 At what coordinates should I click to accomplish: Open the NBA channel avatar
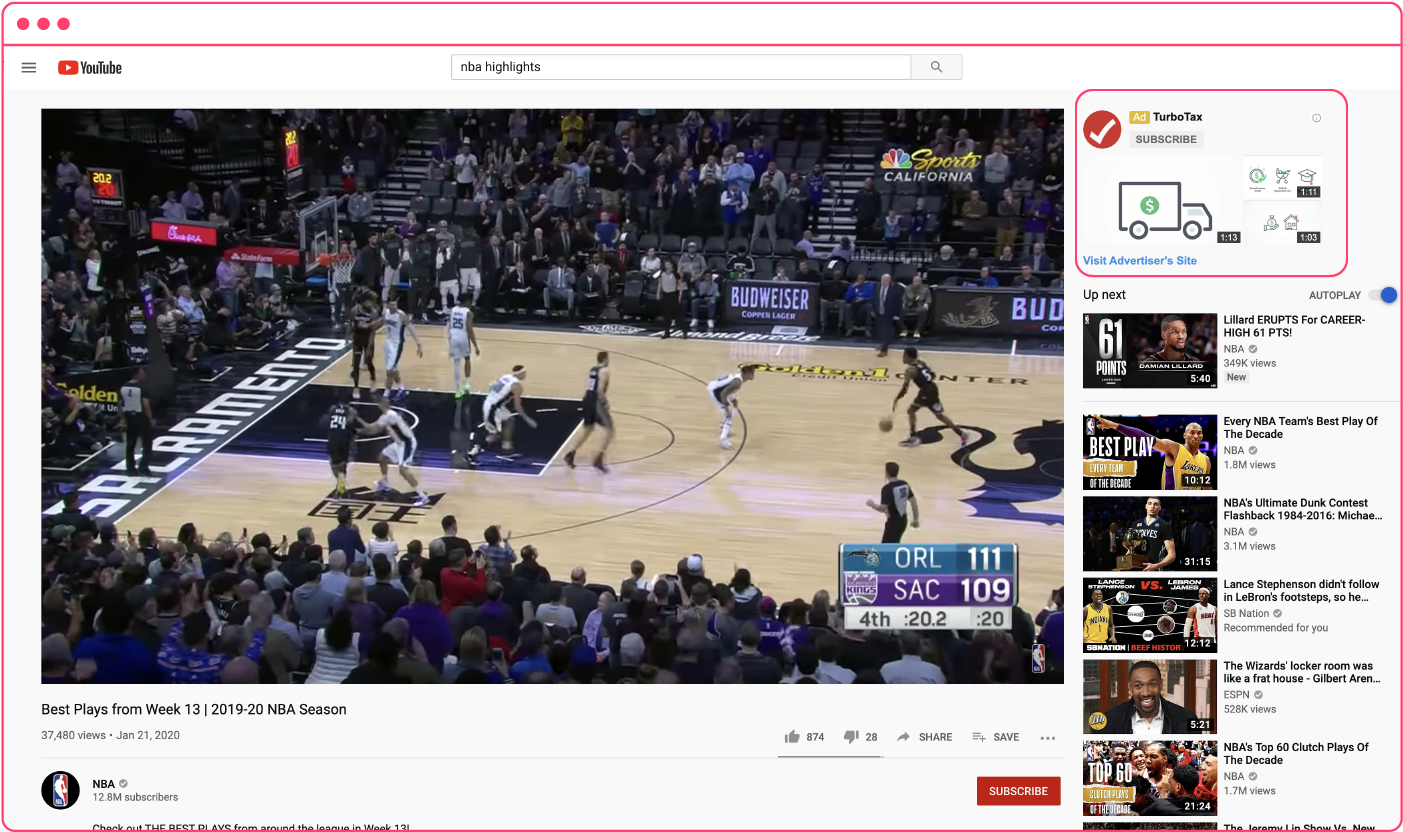[60, 790]
